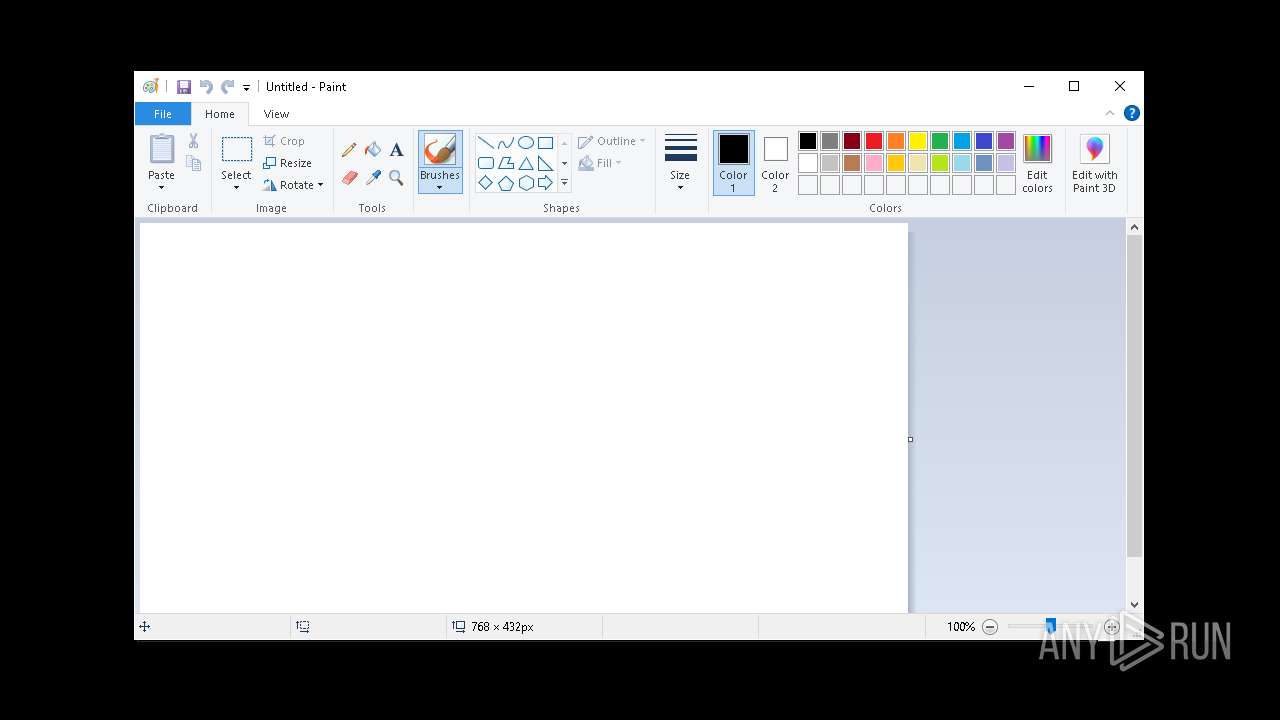This screenshot has height=720, width=1280.
Task: Choose the Right triangle shape
Action: [545, 163]
